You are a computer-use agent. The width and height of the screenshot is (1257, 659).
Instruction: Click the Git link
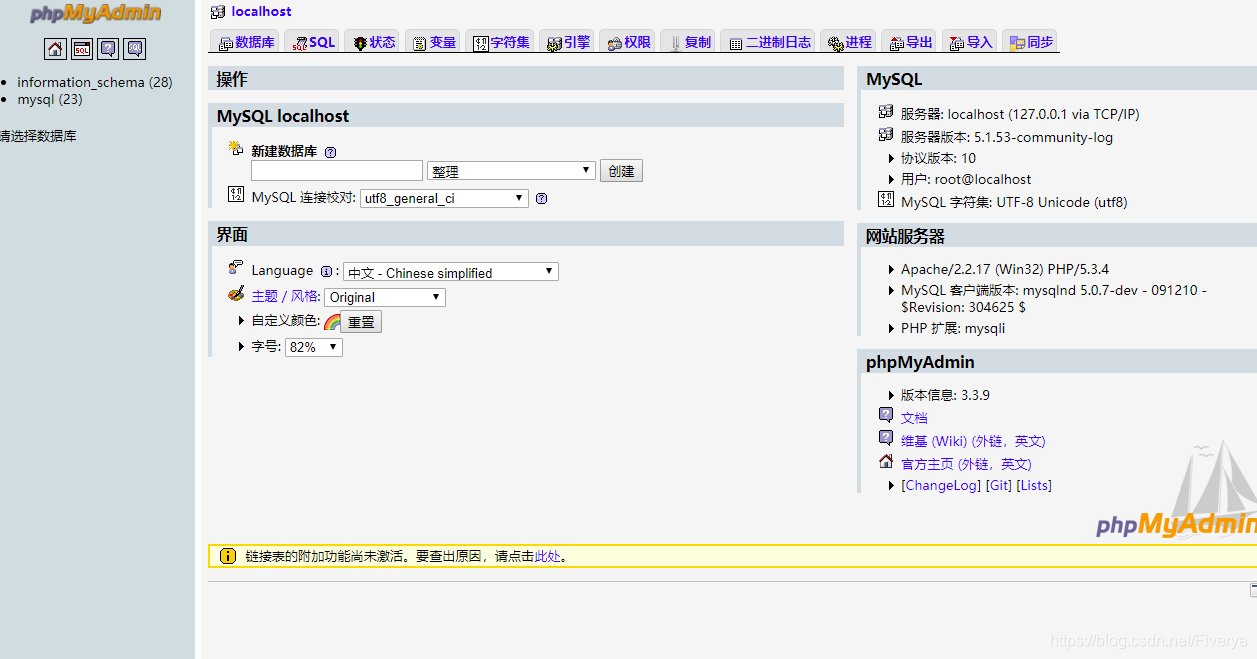999,485
